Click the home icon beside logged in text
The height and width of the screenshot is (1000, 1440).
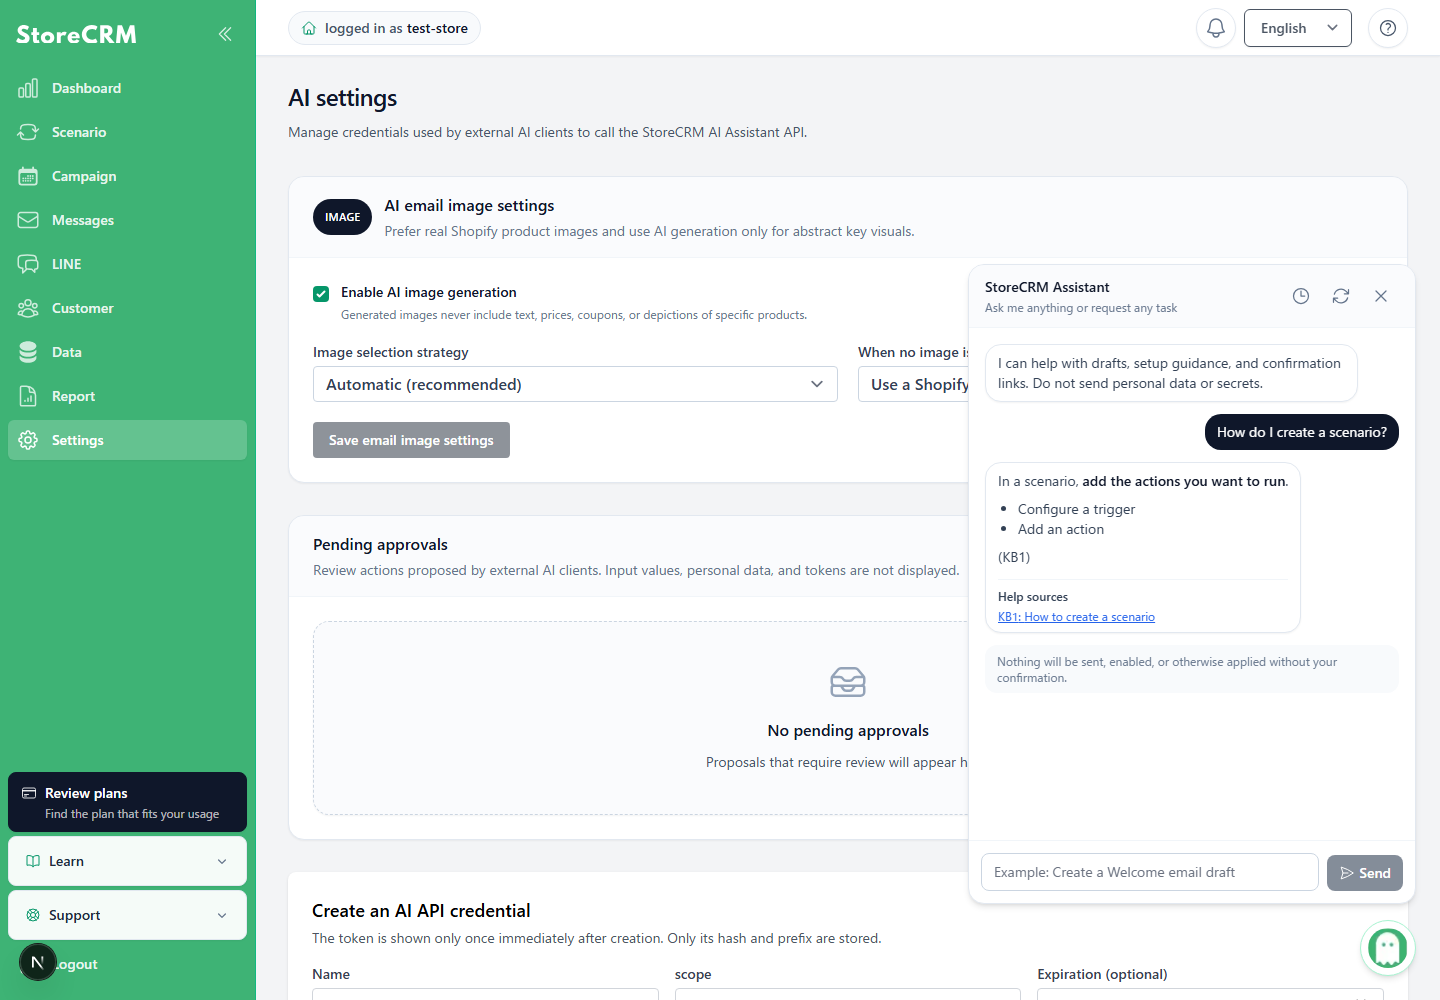click(x=309, y=28)
